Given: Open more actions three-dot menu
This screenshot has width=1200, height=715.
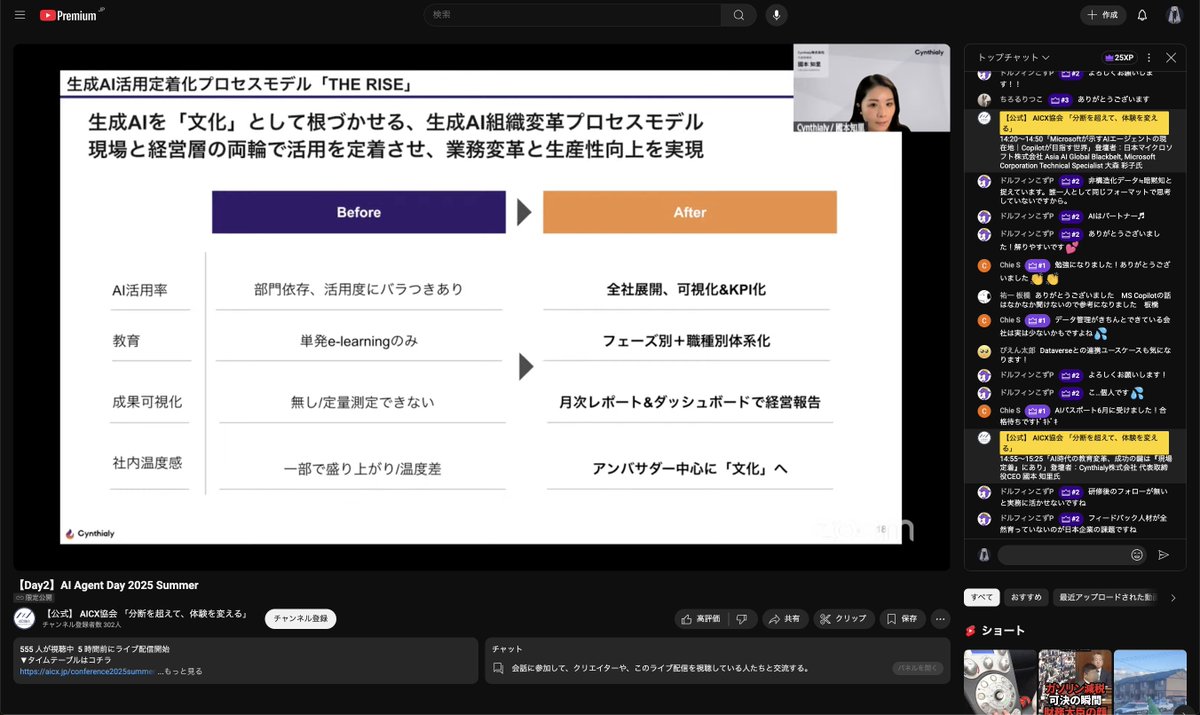Looking at the screenshot, I should (x=940, y=619).
